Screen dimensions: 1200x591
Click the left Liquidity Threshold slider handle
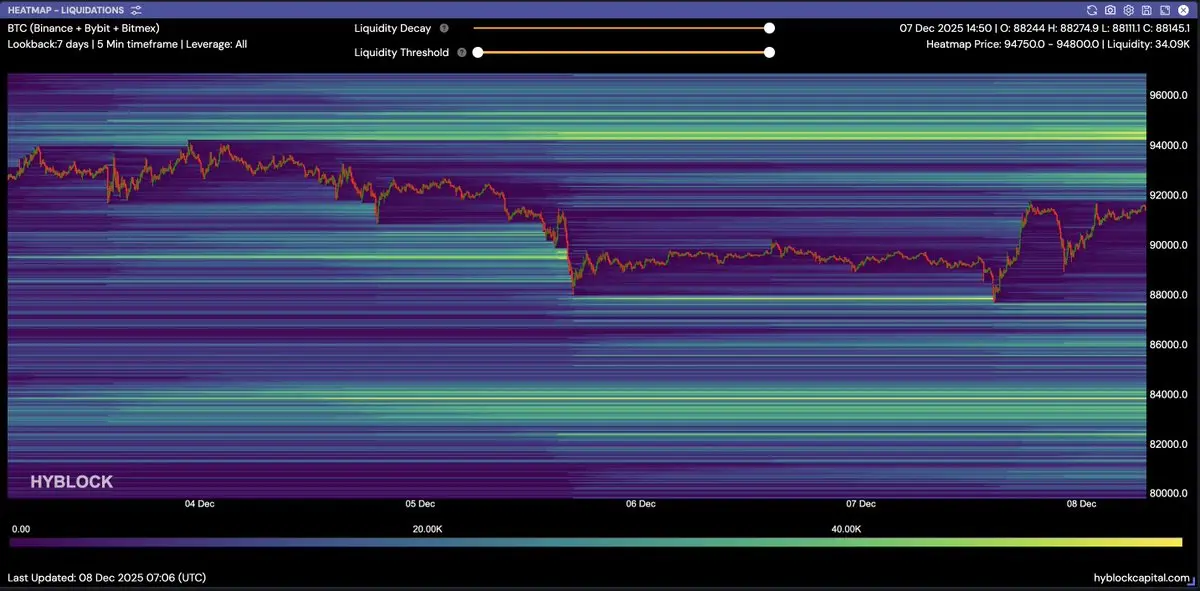pos(478,53)
